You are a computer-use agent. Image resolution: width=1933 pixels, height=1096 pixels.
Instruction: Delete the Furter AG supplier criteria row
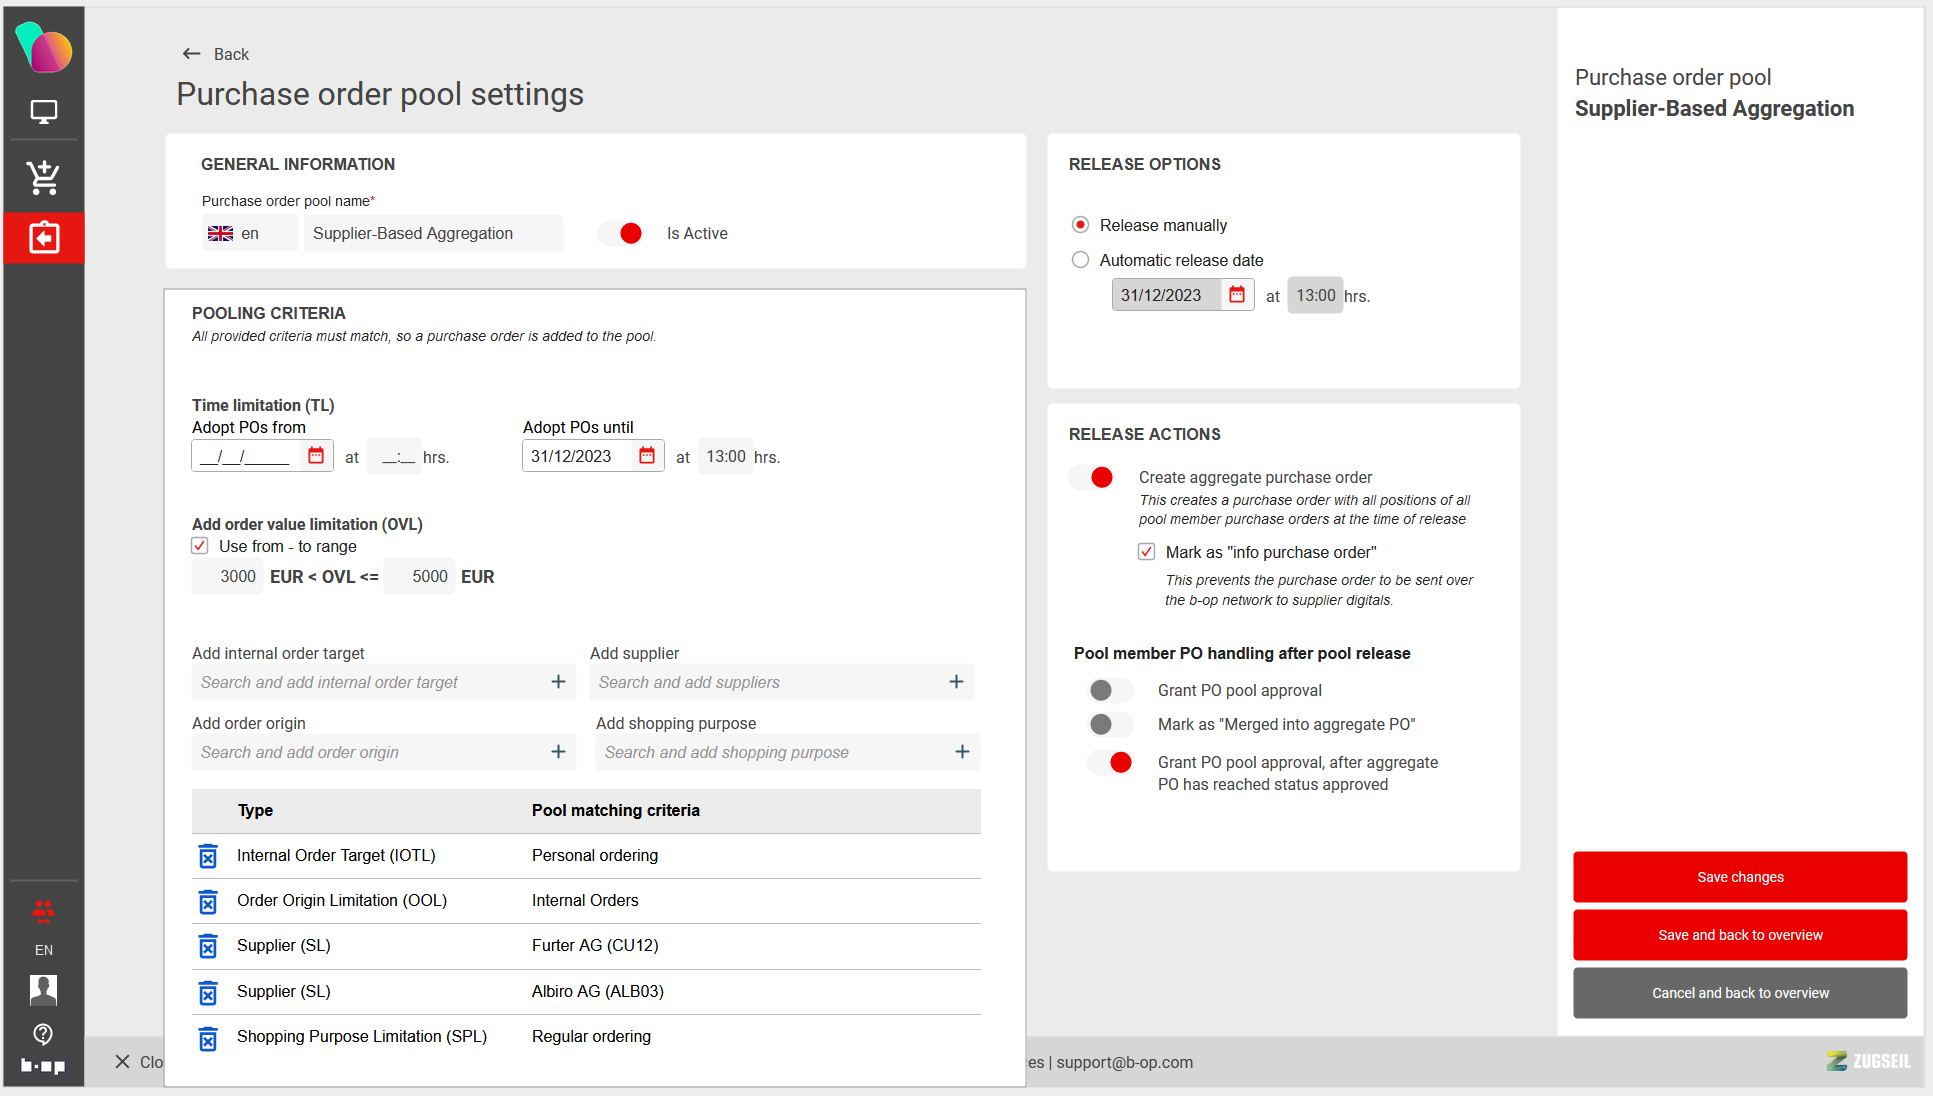point(208,946)
